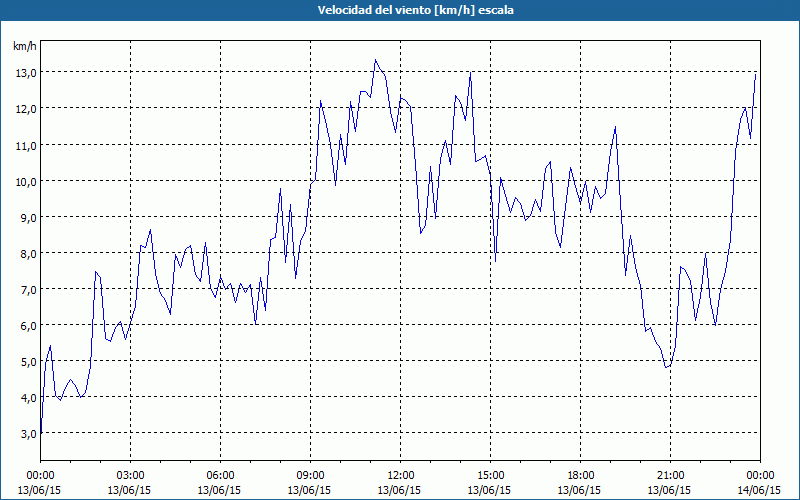Image resolution: width=800 pixels, height=500 pixels.
Task: Click the 06:00 time axis label
Action: [220, 476]
